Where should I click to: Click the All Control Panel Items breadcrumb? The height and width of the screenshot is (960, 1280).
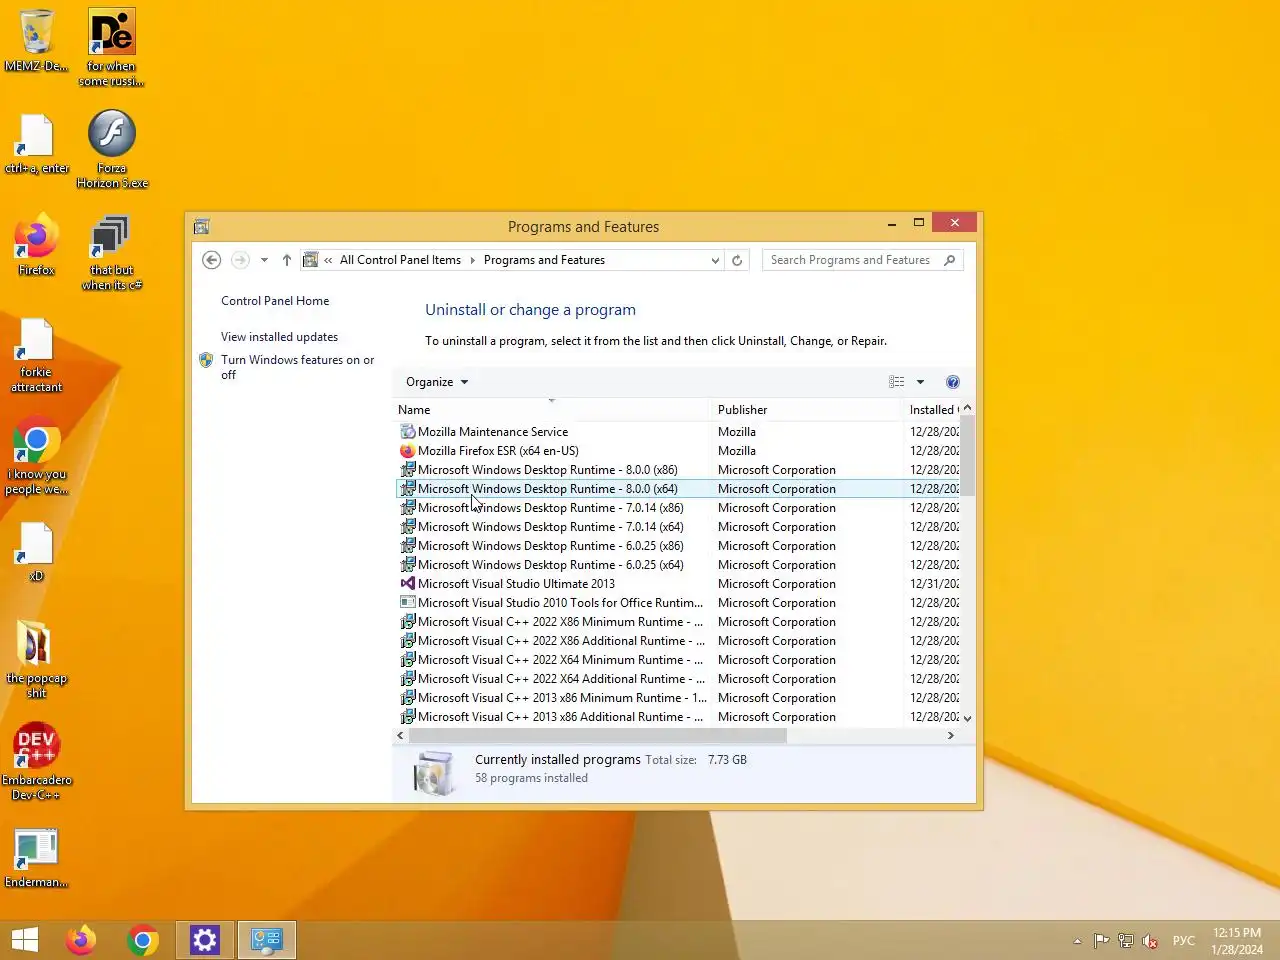click(x=400, y=260)
